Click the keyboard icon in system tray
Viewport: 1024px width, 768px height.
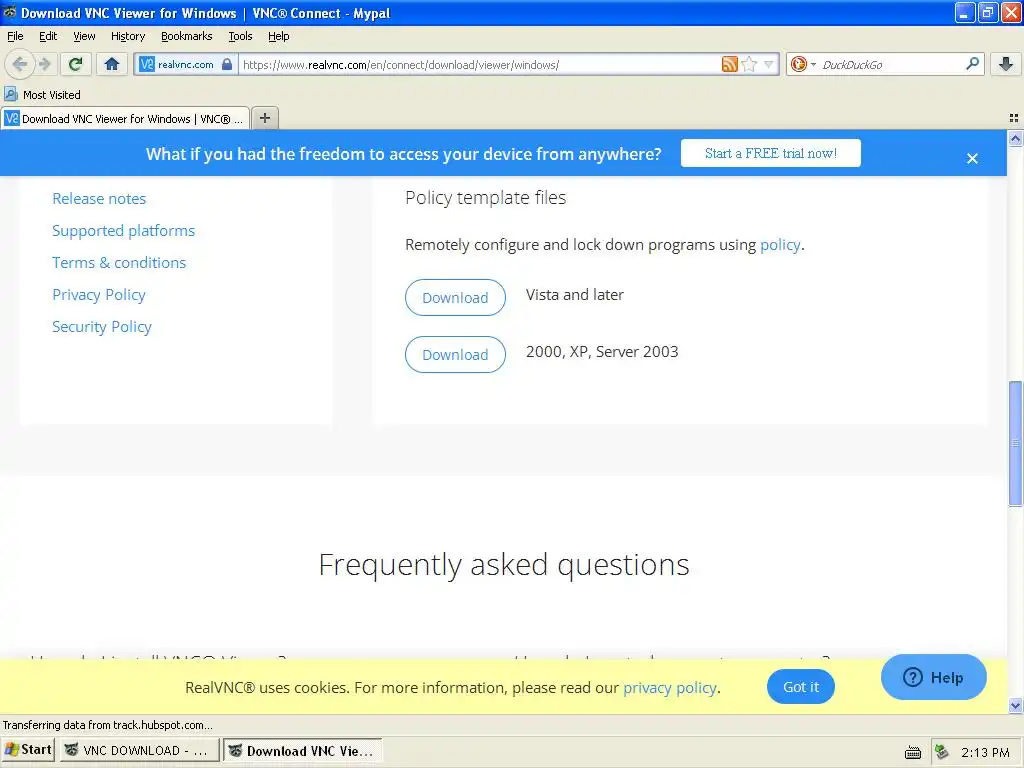pos(912,753)
